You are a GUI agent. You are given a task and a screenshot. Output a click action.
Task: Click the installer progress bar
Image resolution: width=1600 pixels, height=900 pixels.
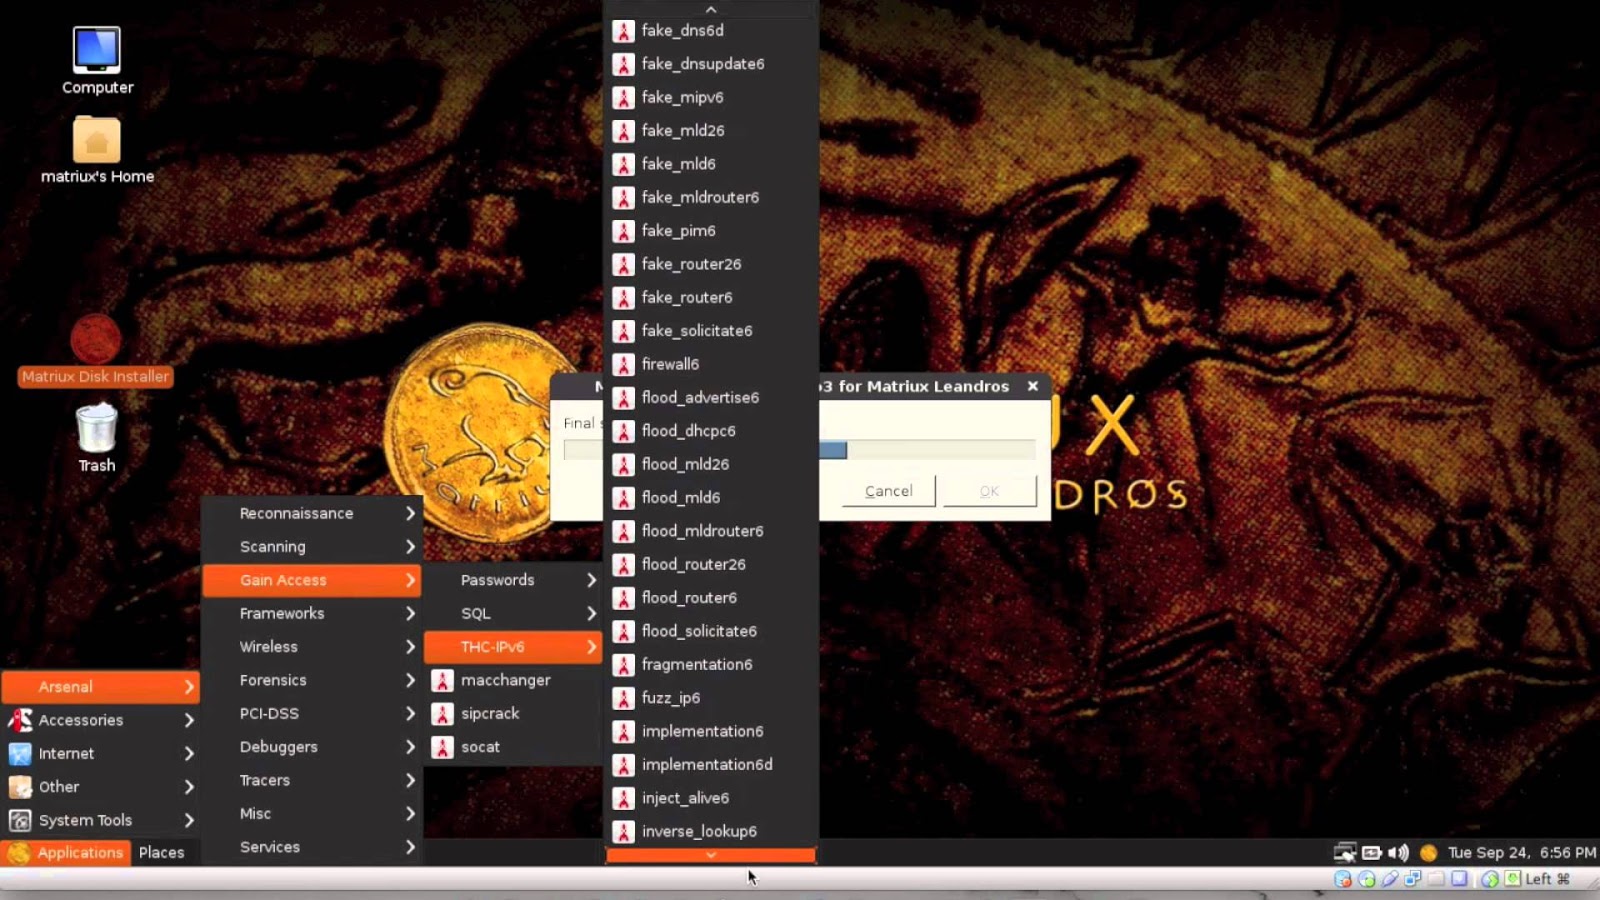[x=930, y=450]
